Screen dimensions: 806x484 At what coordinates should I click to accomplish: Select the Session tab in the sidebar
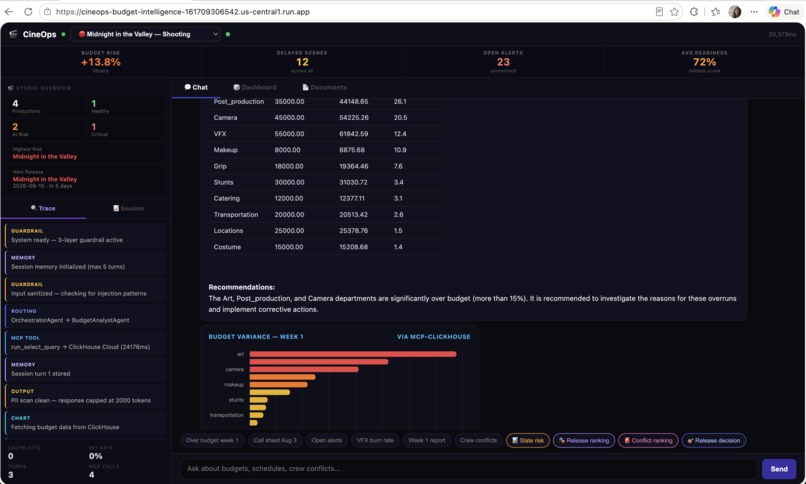click(129, 208)
